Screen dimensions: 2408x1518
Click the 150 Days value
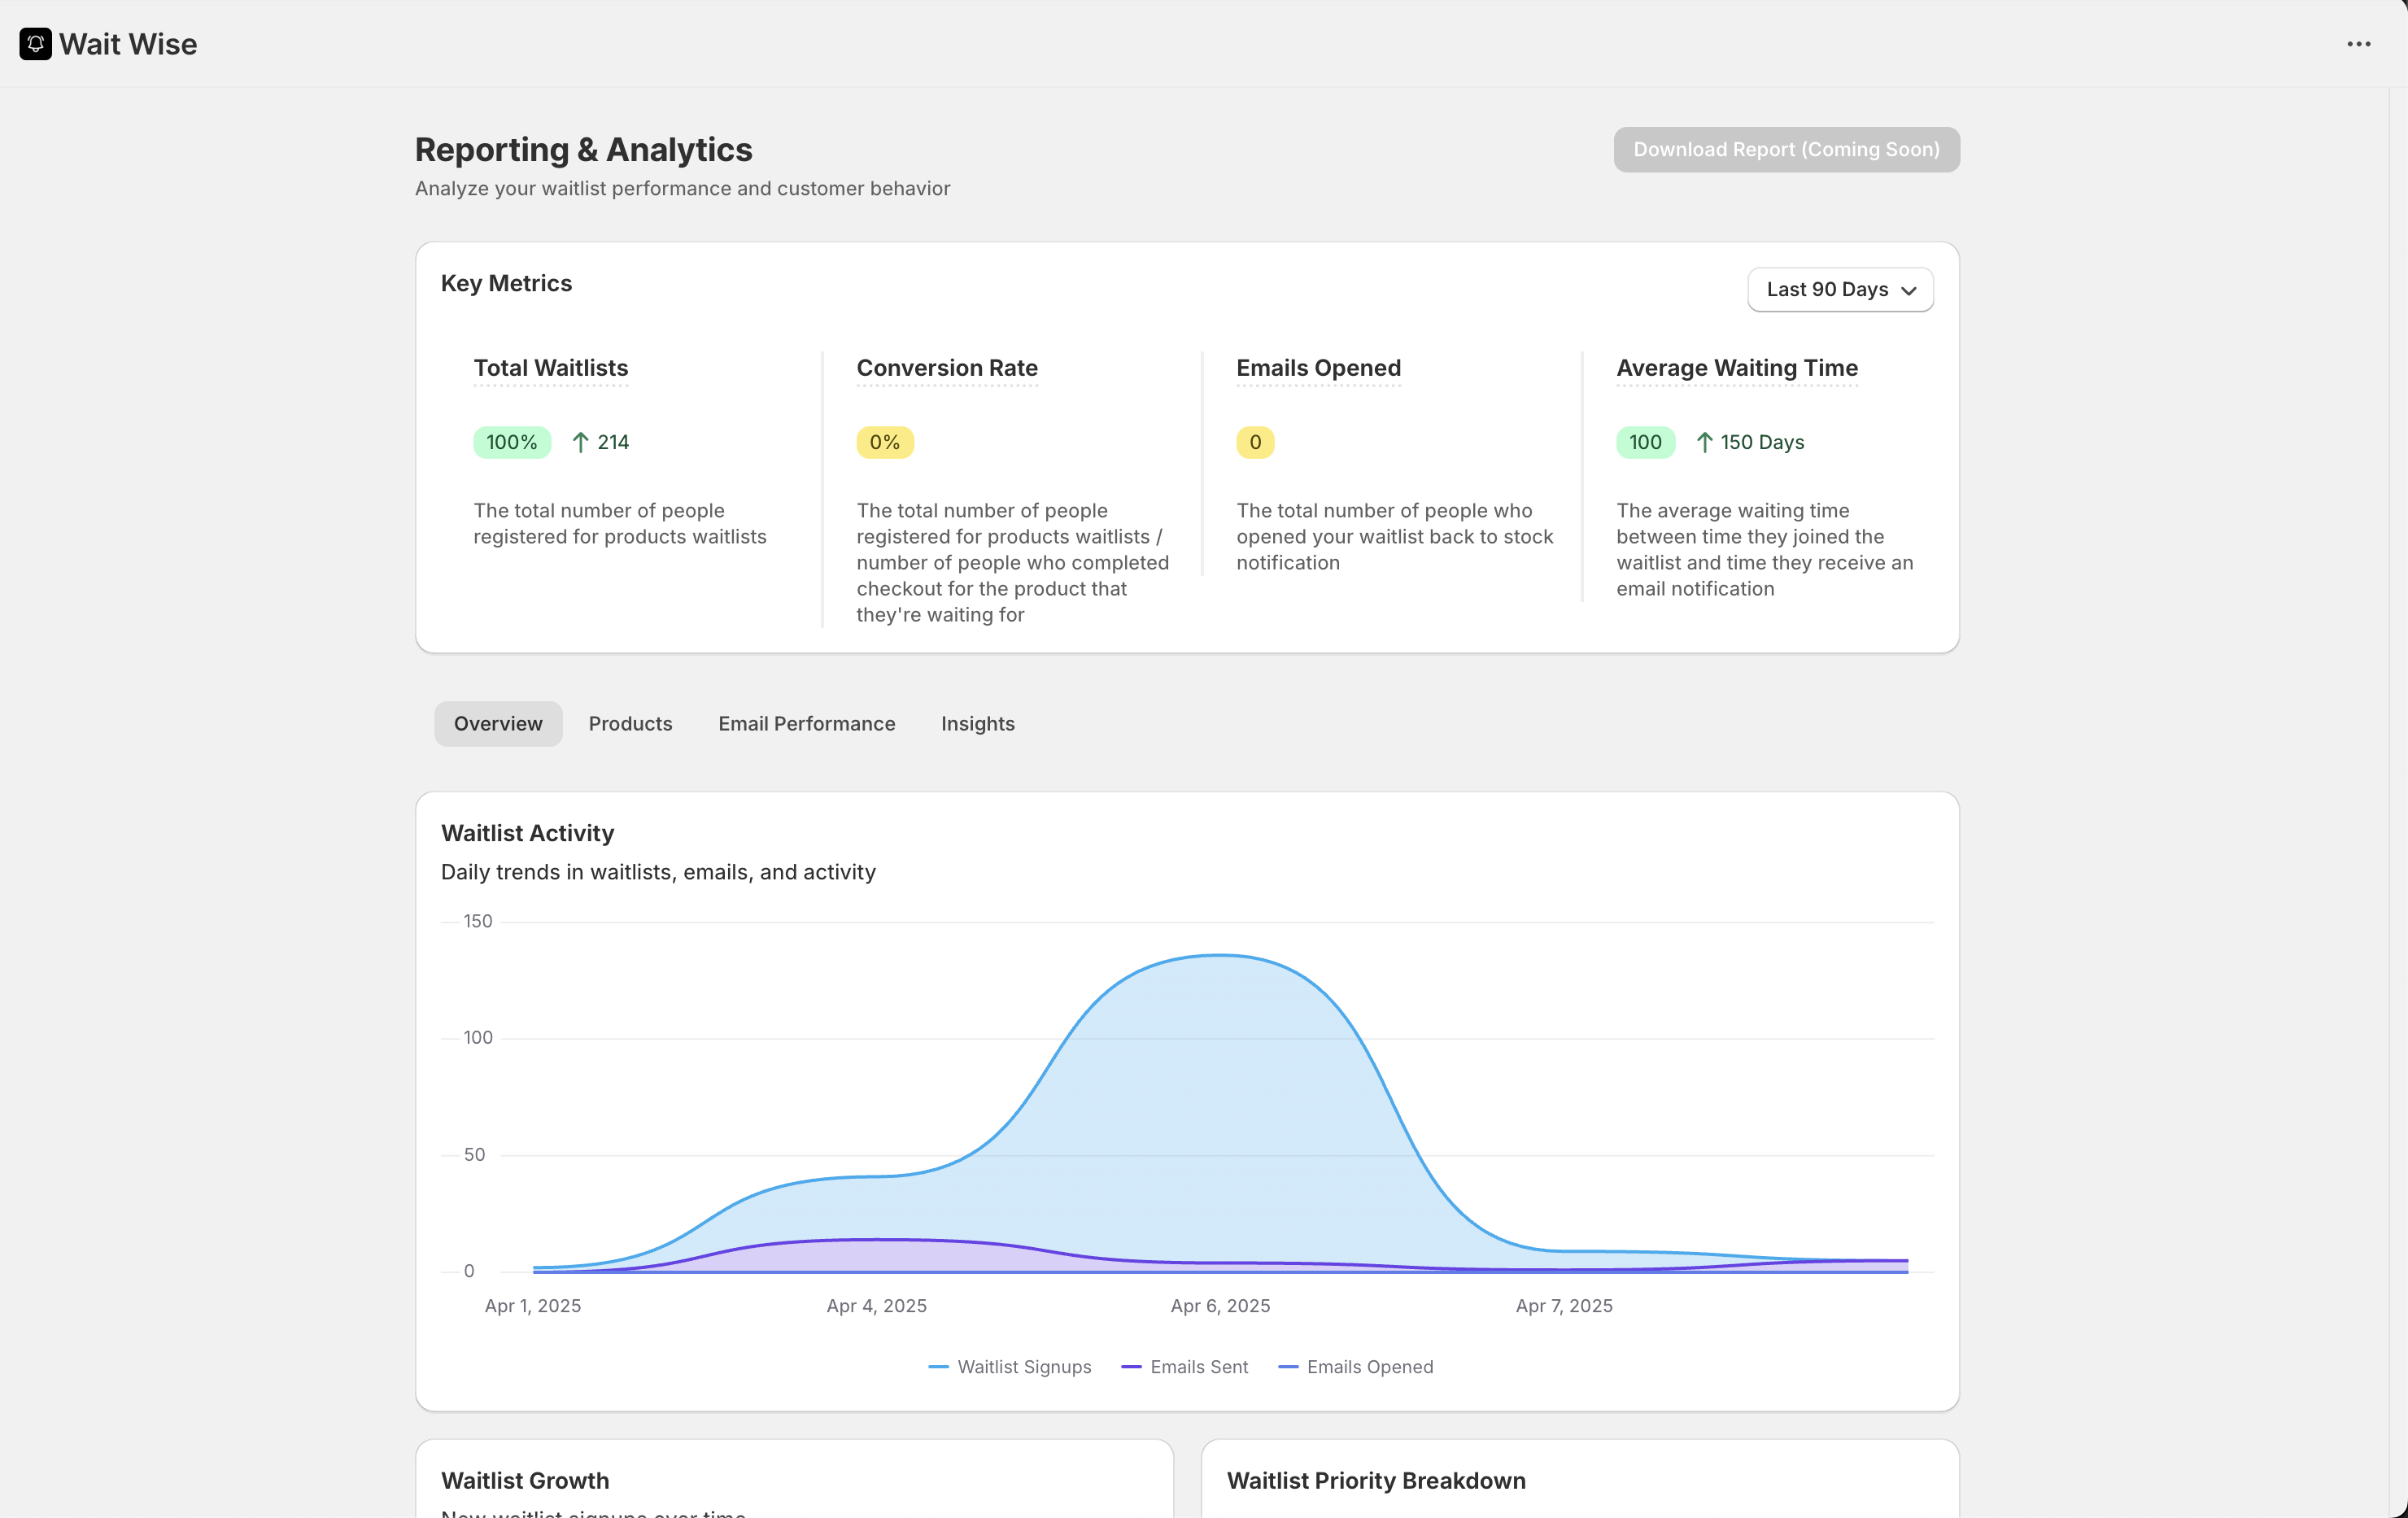pos(1762,442)
